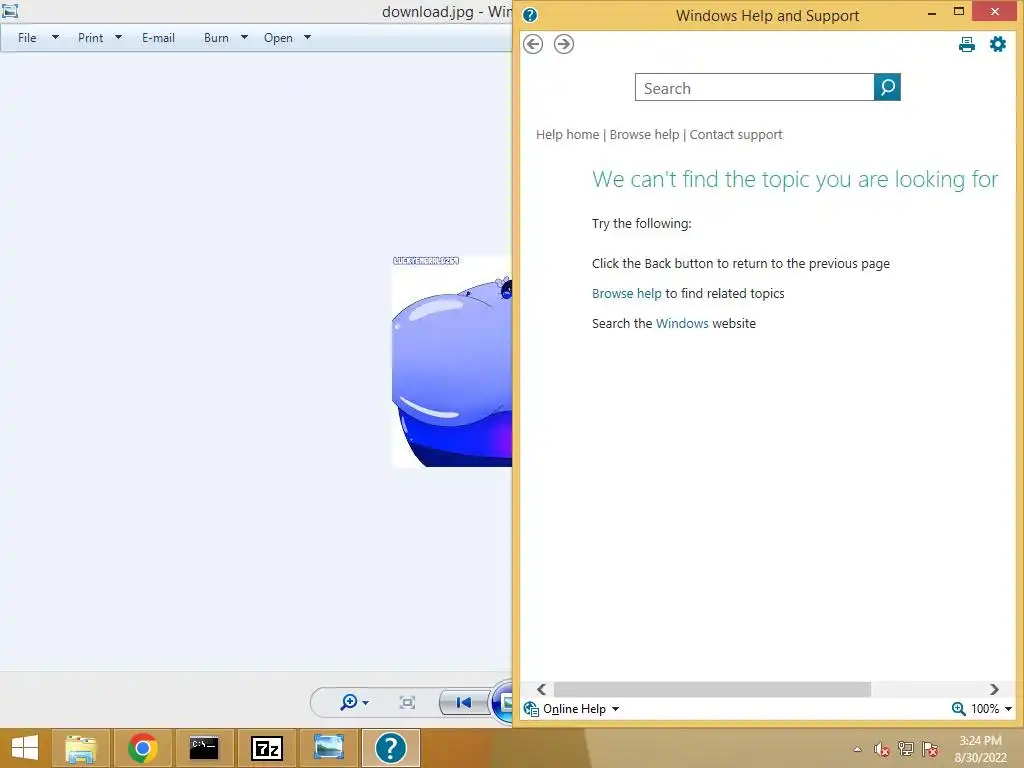Switch to 7-Zip on the taskbar

coord(266,748)
